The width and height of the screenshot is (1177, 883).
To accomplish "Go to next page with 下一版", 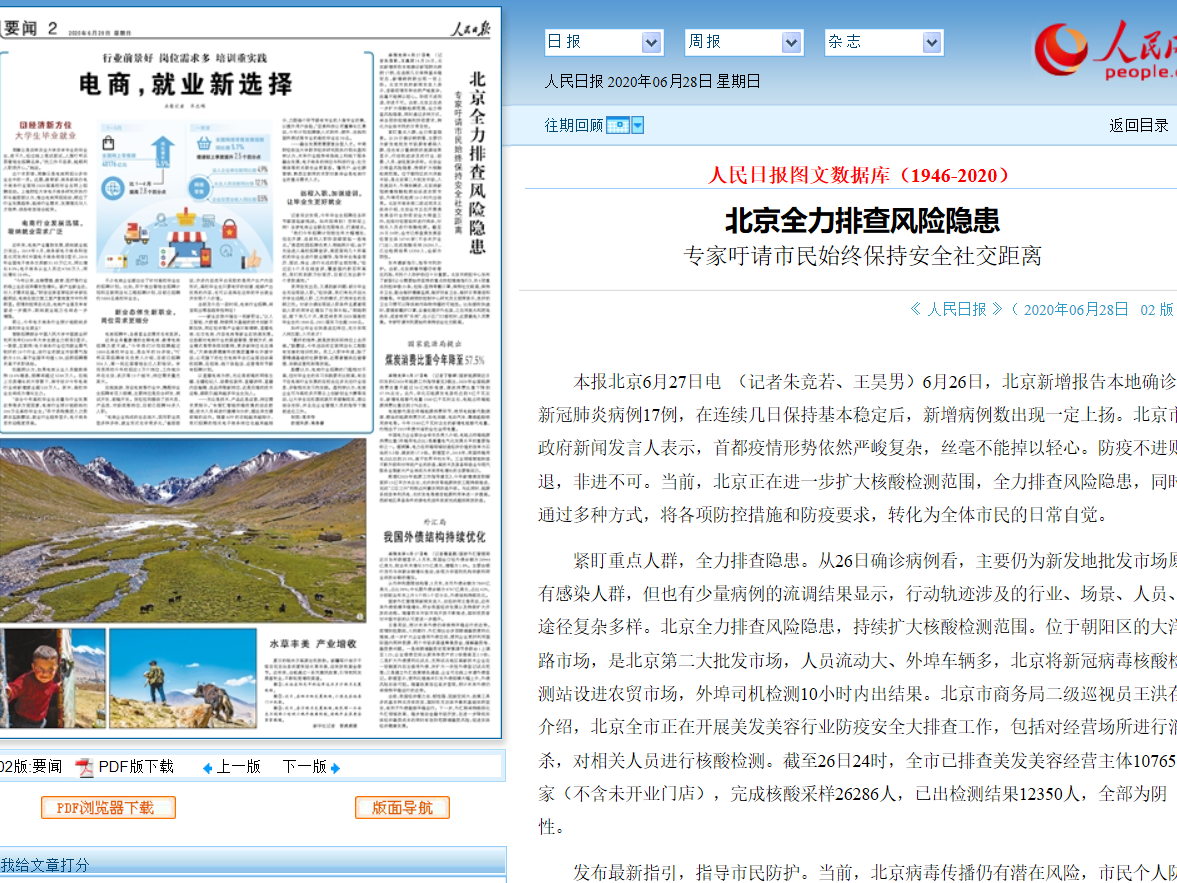I will [x=304, y=767].
